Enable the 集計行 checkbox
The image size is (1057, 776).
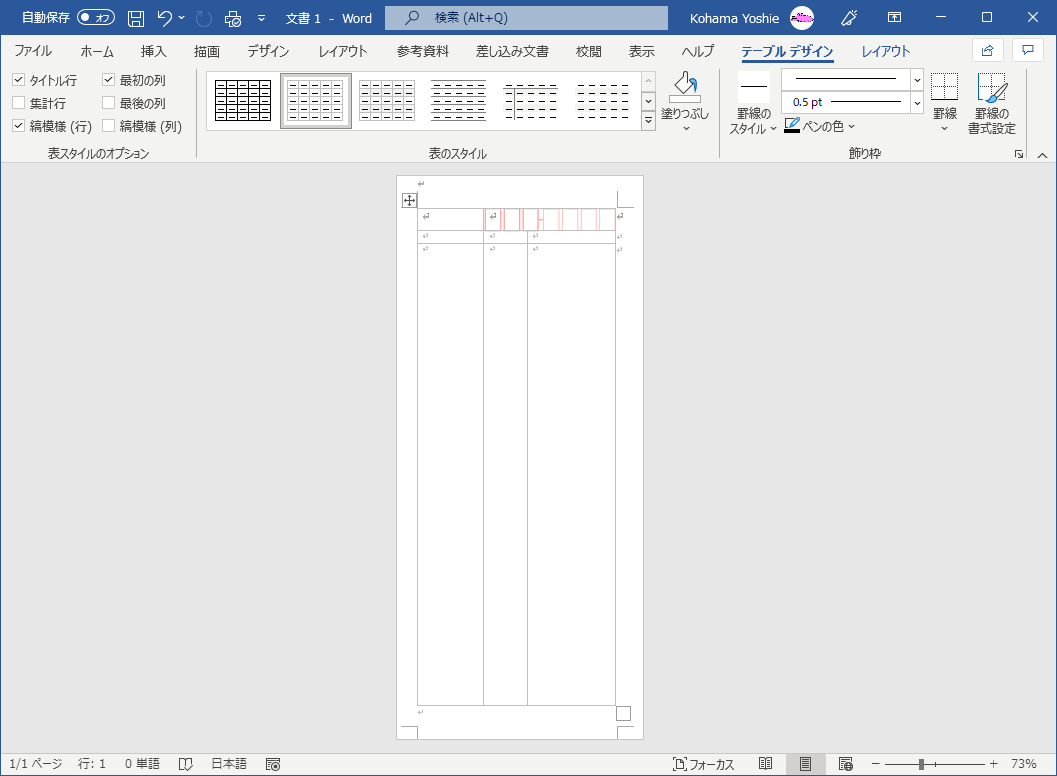pos(19,103)
